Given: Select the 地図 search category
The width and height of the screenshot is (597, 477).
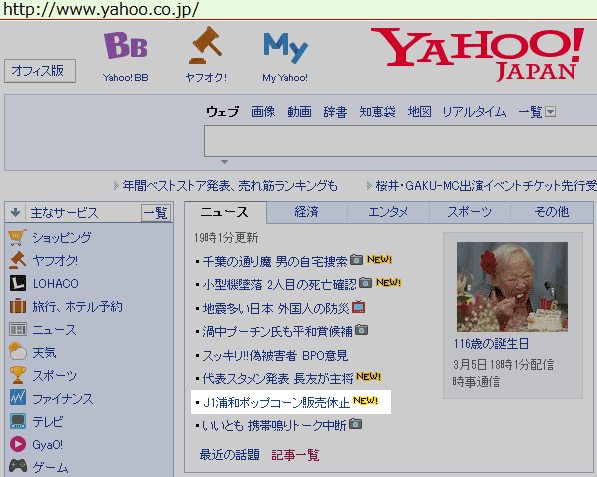Looking at the screenshot, I should pos(420,112).
